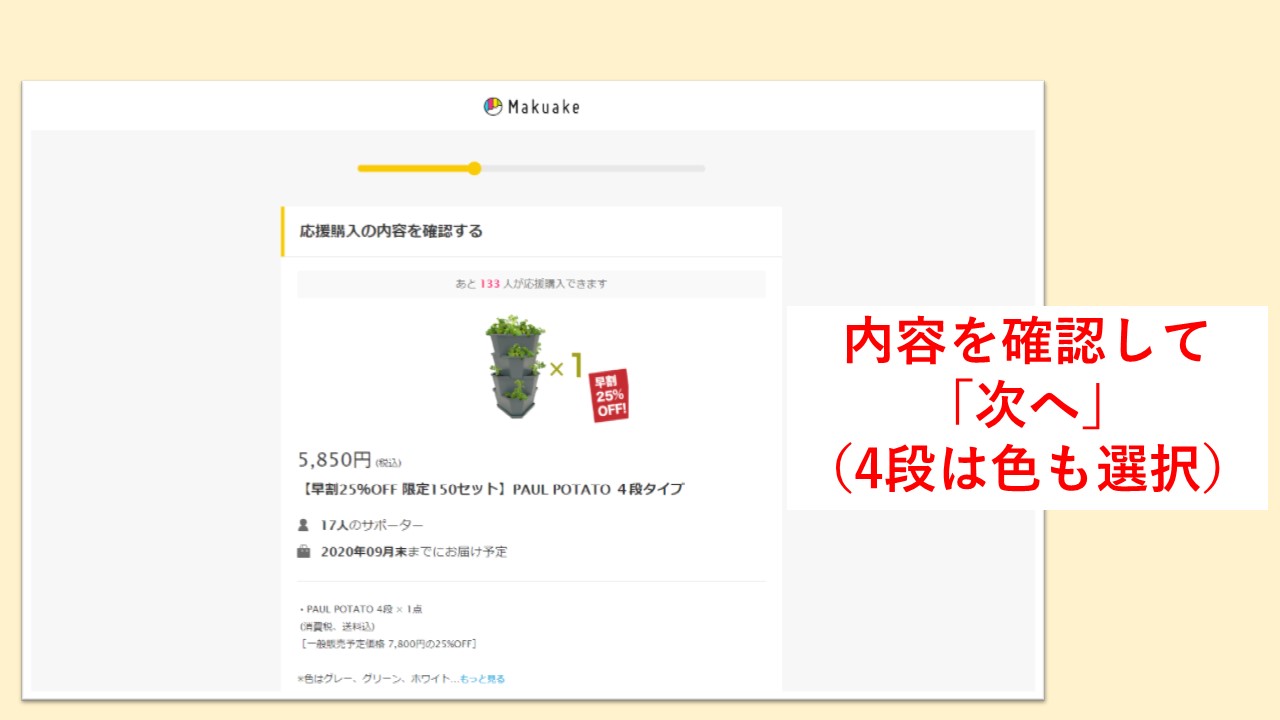Click the "(消費税、送料込)" line
This screenshot has height=720, width=1280.
[337, 626]
